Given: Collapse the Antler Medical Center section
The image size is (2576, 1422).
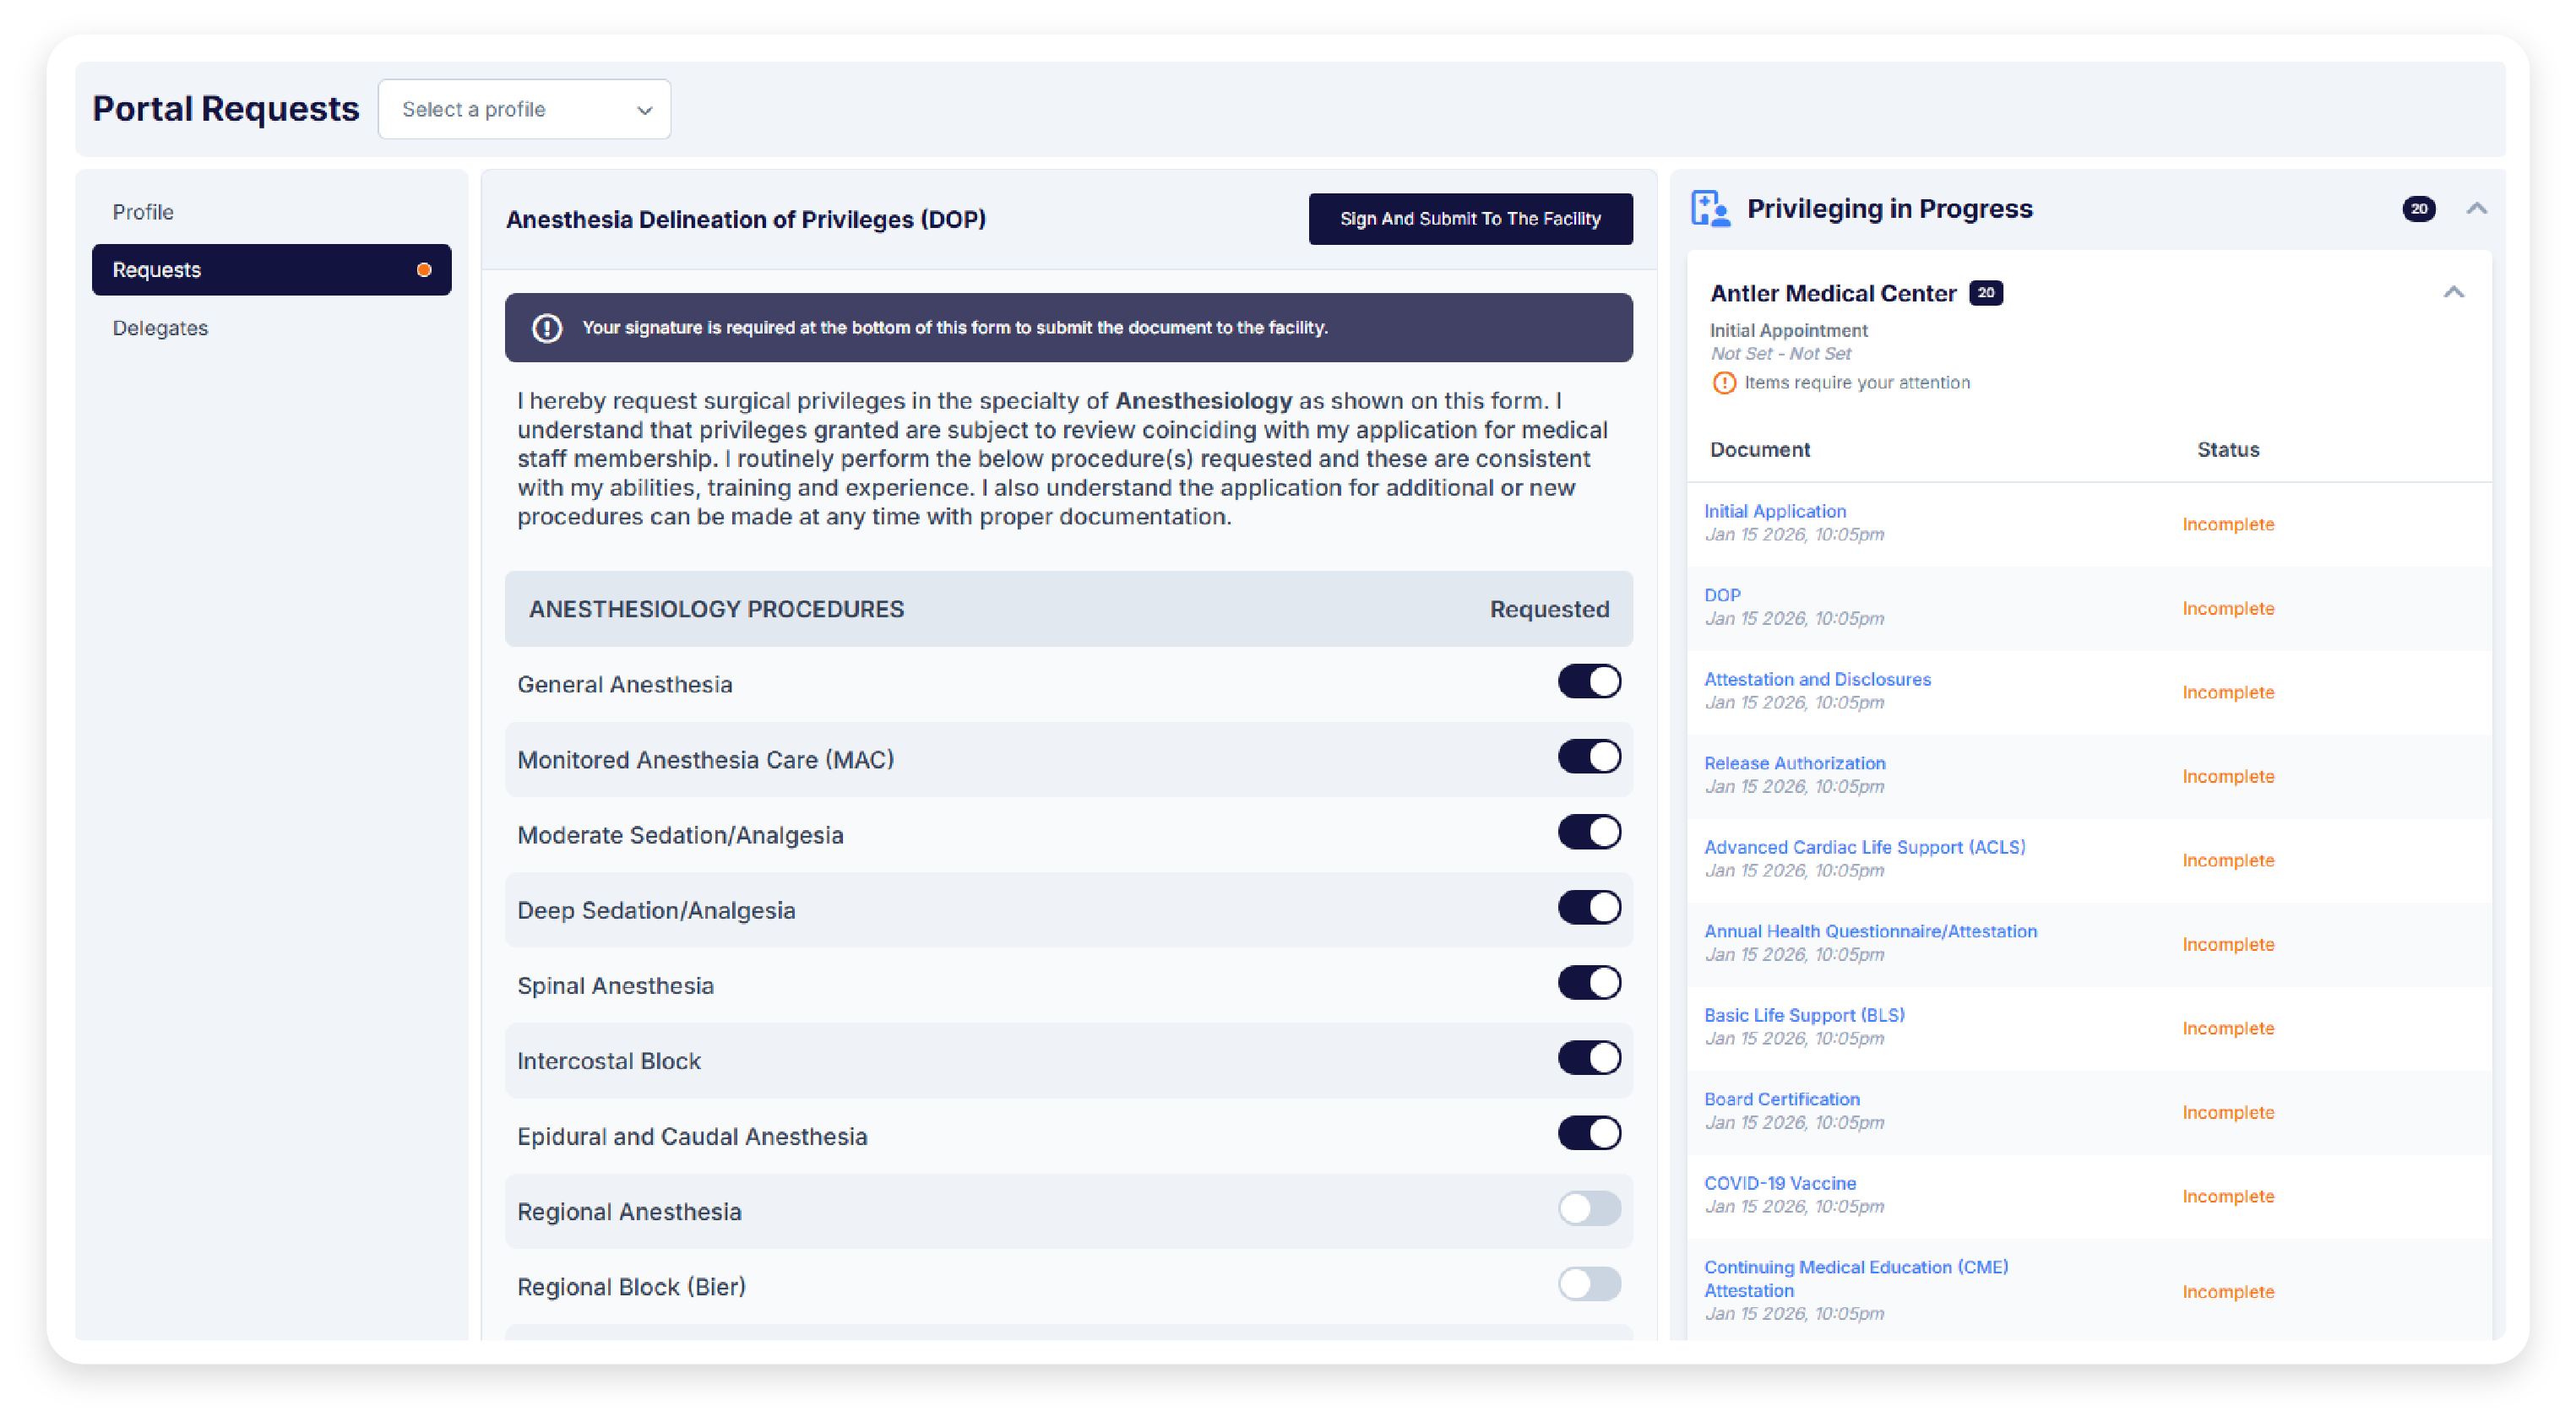Looking at the screenshot, I should pyautogui.click(x=2455, y=293).
